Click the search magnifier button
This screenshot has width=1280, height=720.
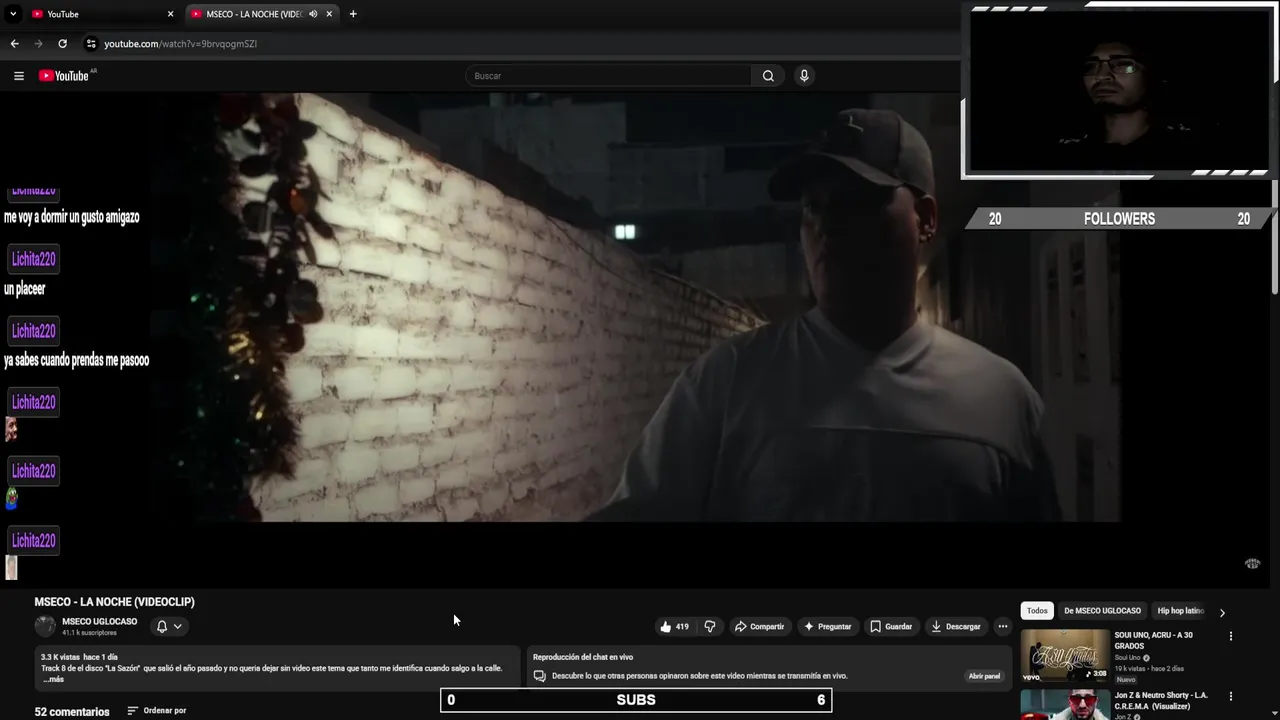pos(768,76)
